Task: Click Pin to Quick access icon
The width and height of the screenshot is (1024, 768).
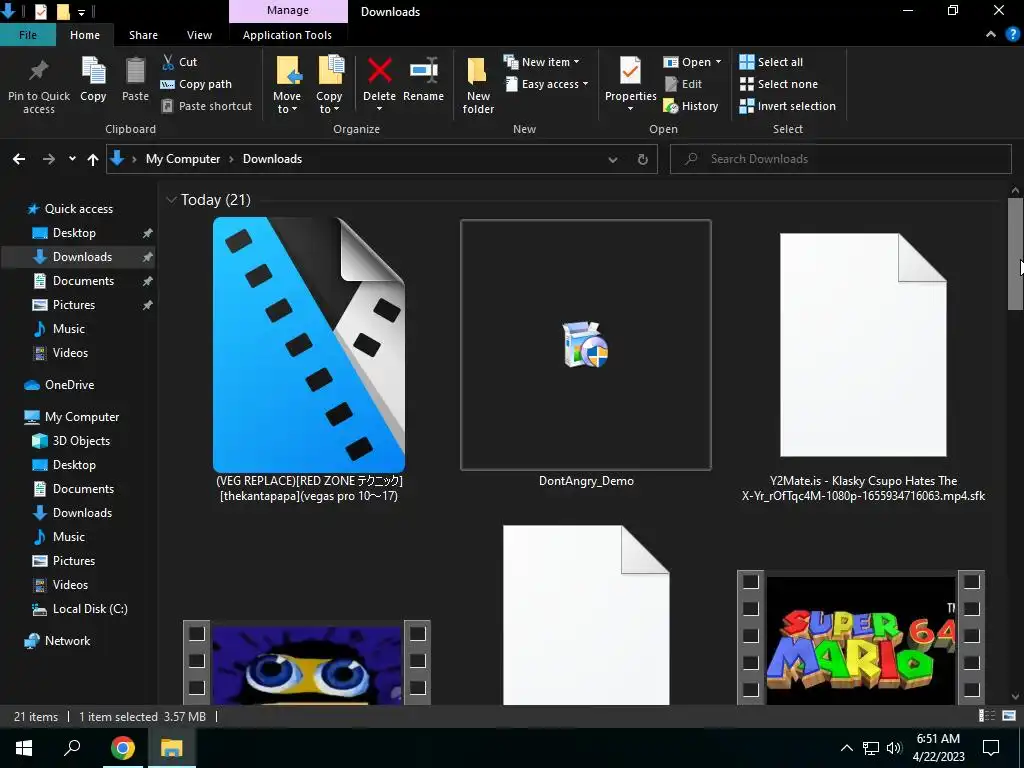Action: (x=39, y=71)
